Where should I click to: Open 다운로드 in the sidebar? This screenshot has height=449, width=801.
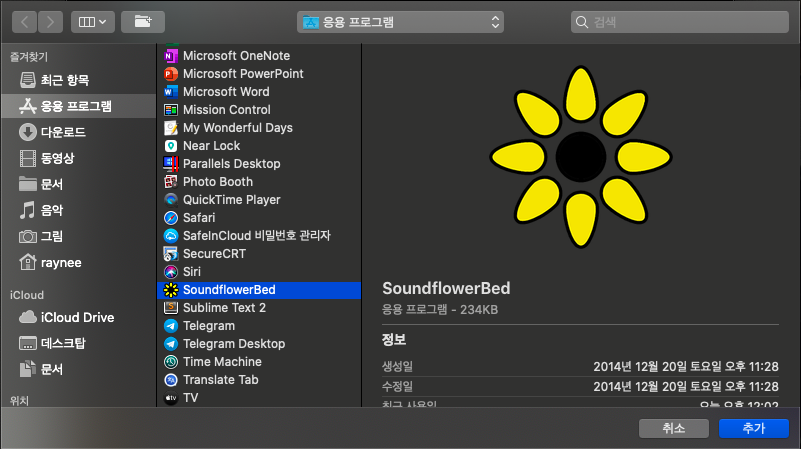79,132
